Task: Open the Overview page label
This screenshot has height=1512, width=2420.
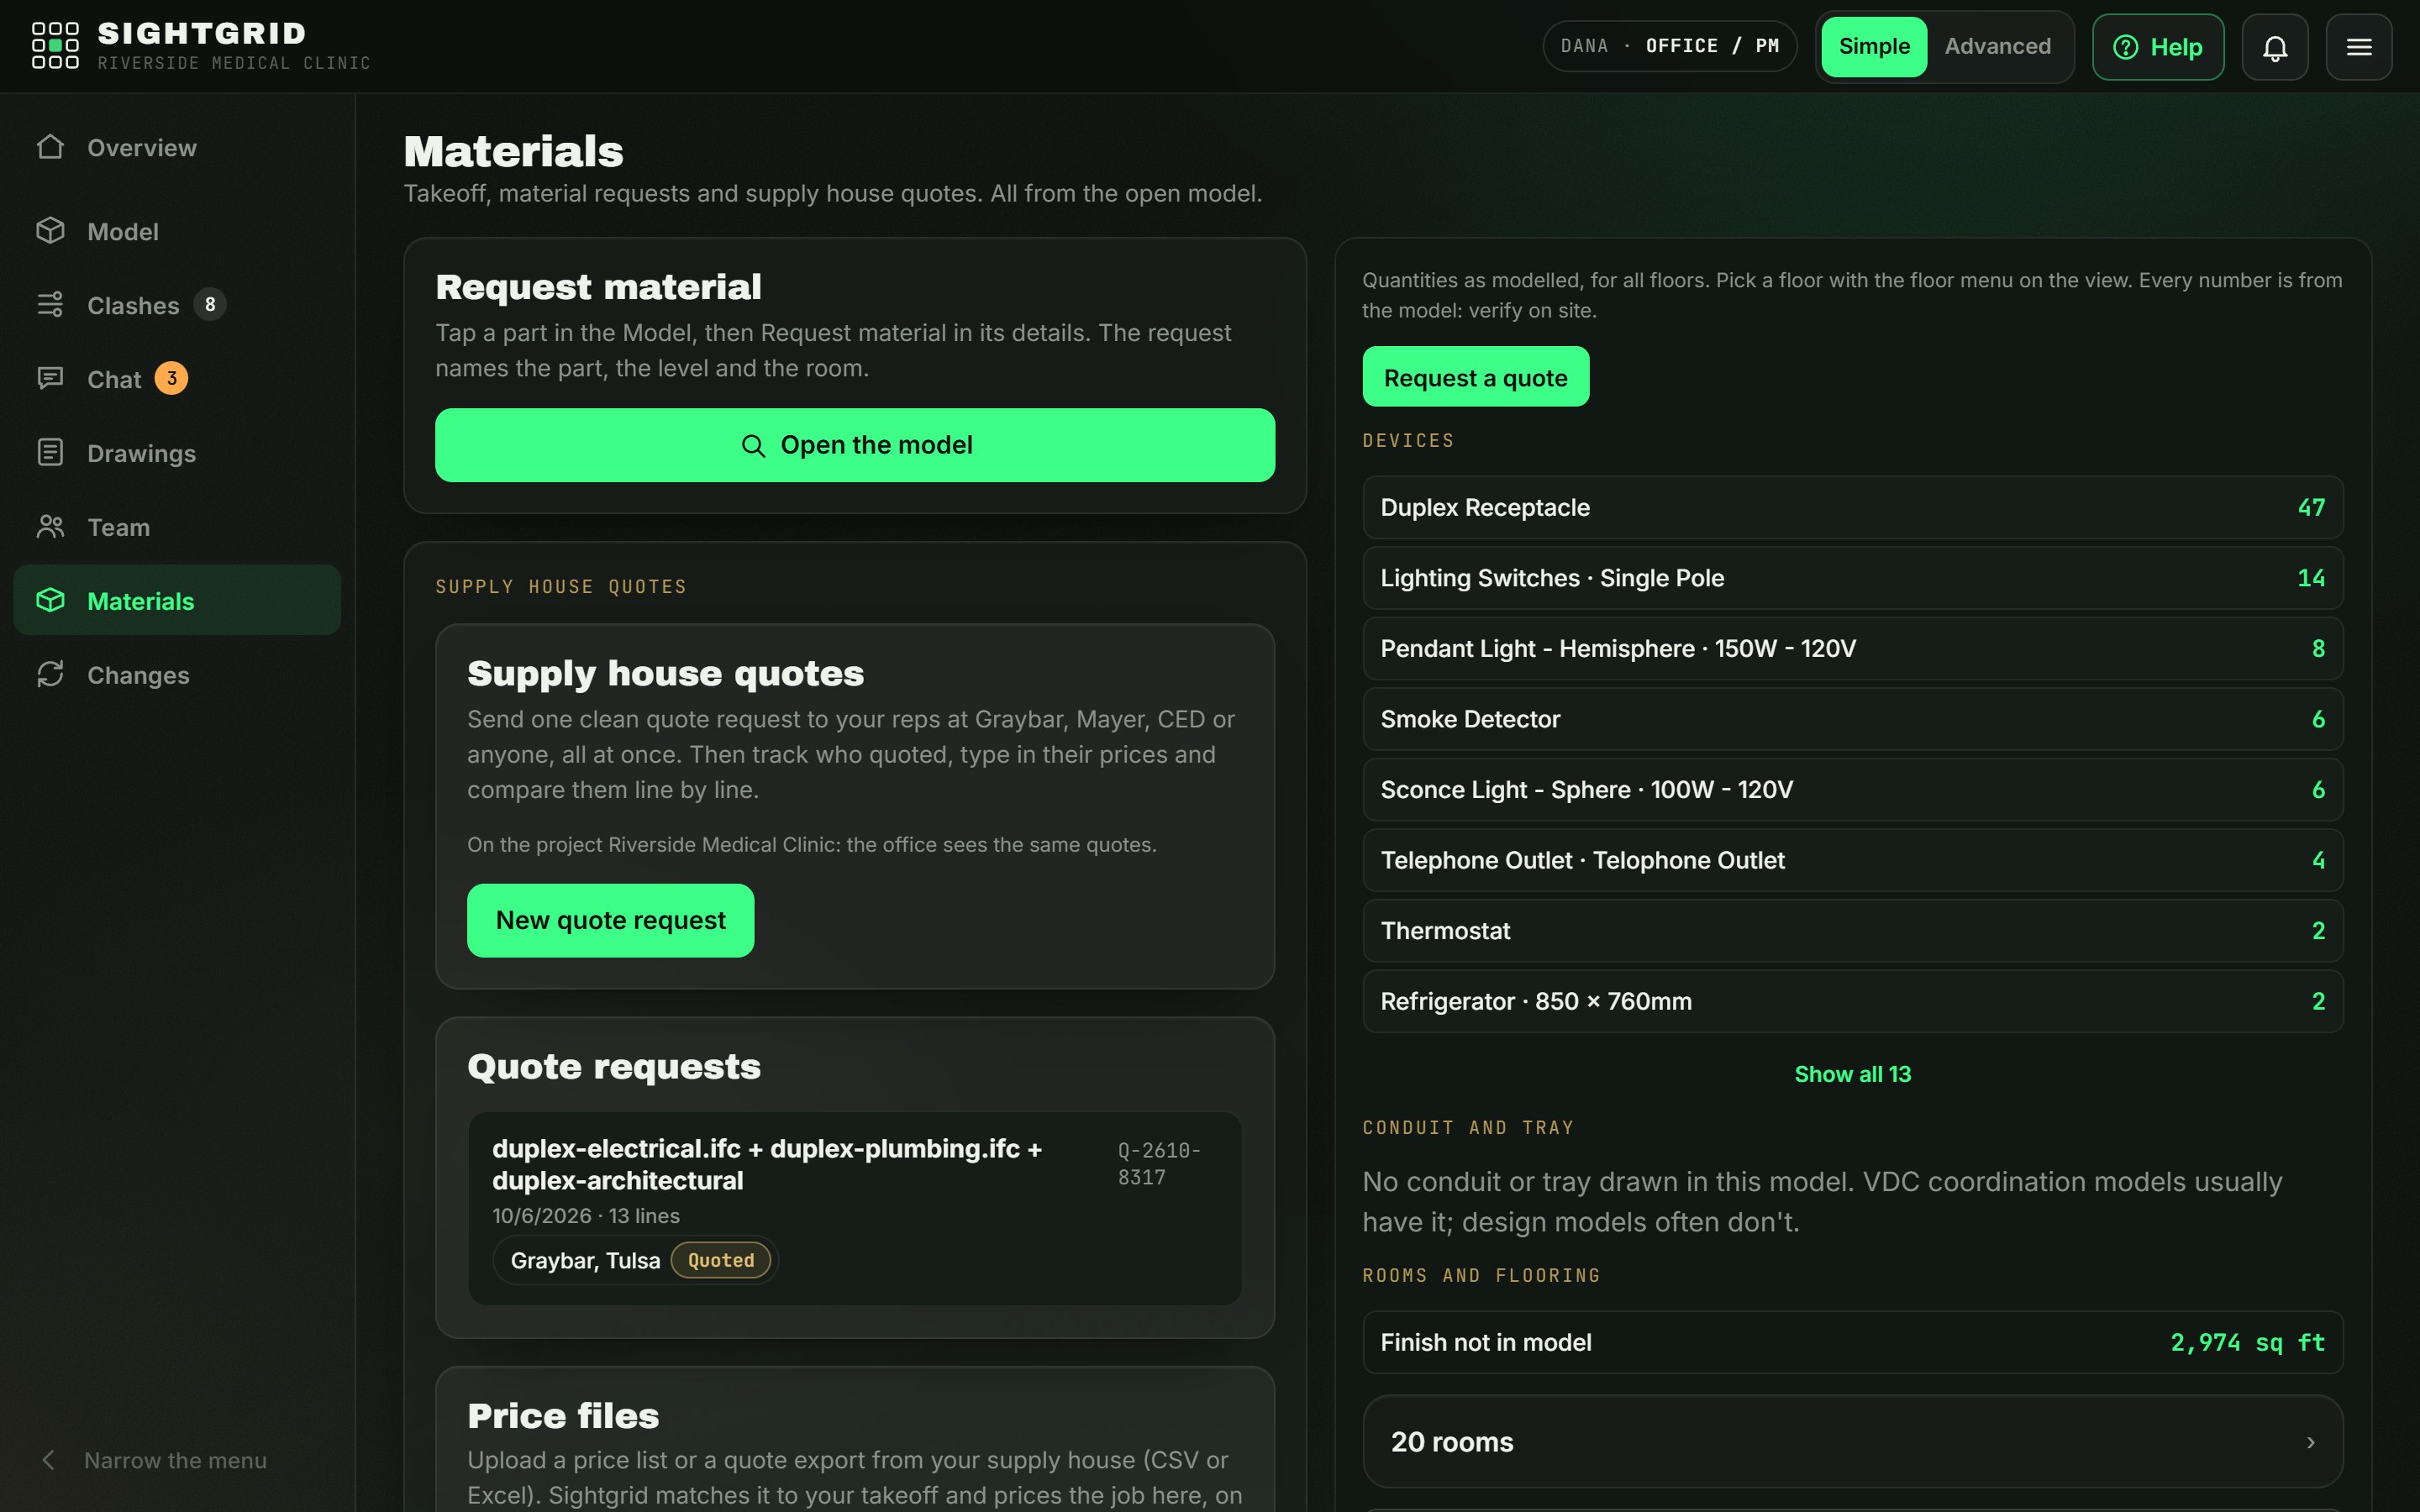Action: coord(142,148)
